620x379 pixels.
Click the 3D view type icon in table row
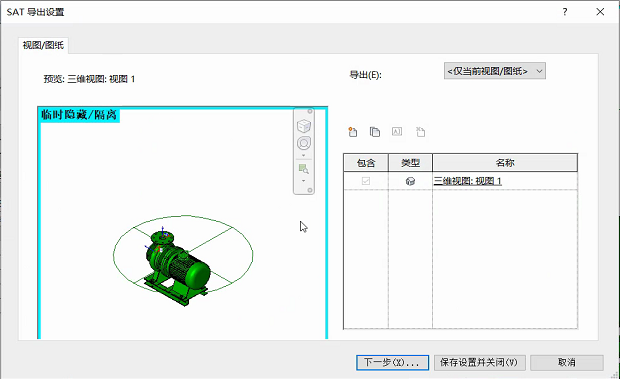(410, 181)
